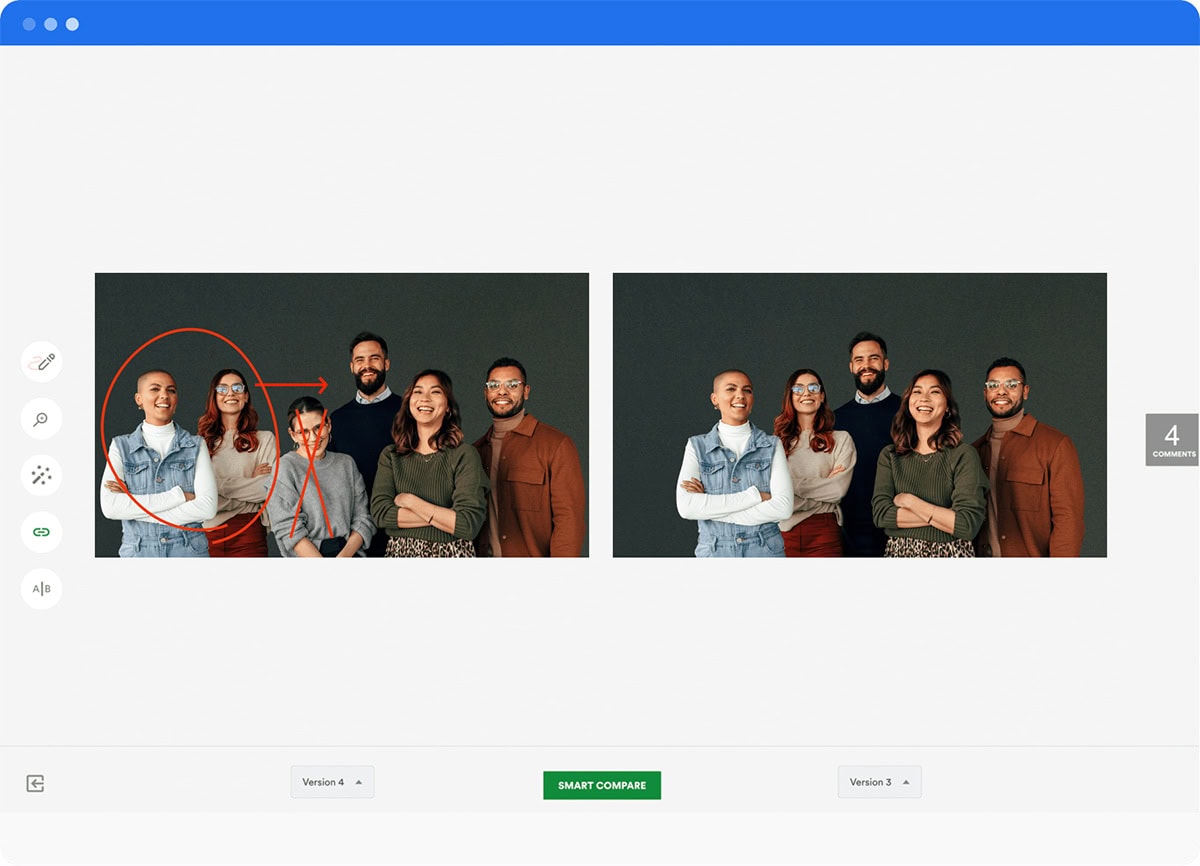Select the annotation pencil tool
This screenshot has height=866, width=1200.
(x=40, y=362)
